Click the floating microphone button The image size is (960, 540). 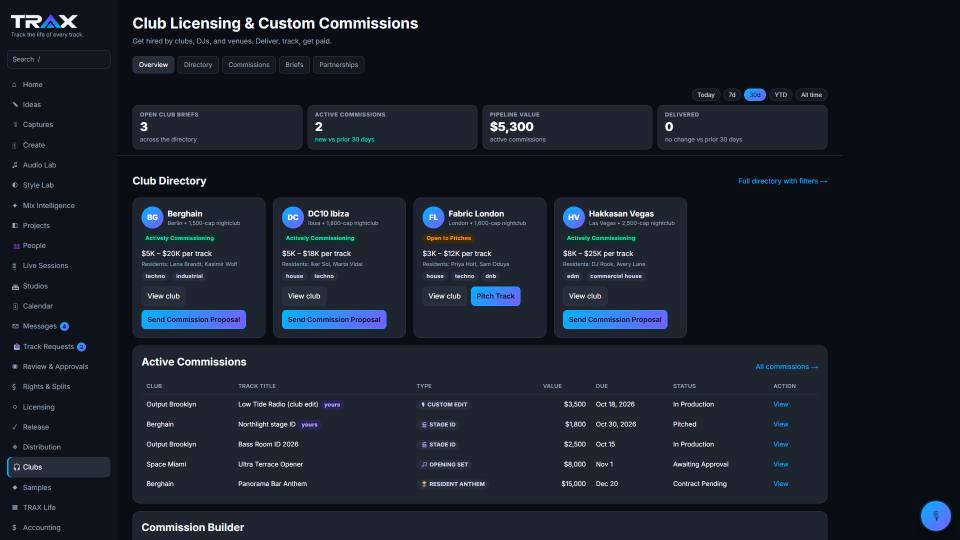936,516
